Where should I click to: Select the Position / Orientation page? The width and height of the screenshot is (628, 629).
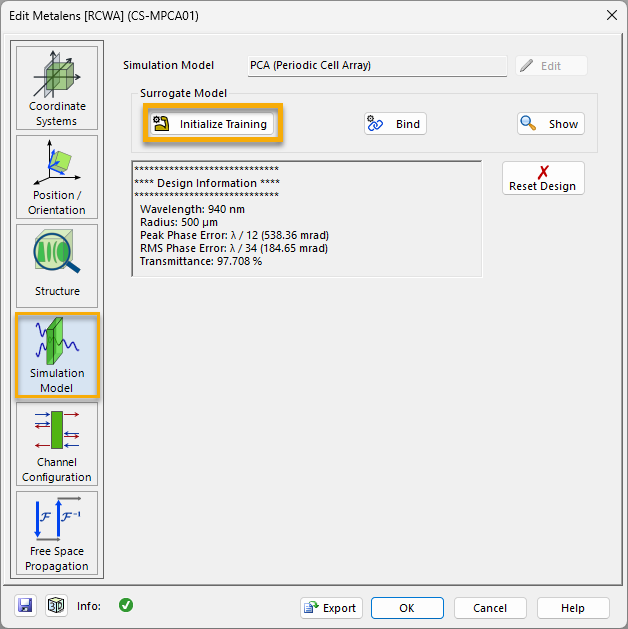point(57,177)
